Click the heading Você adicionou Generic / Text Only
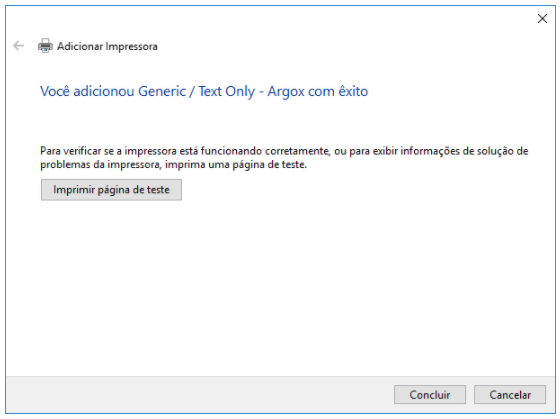560x419 pixels. point(148,91)
